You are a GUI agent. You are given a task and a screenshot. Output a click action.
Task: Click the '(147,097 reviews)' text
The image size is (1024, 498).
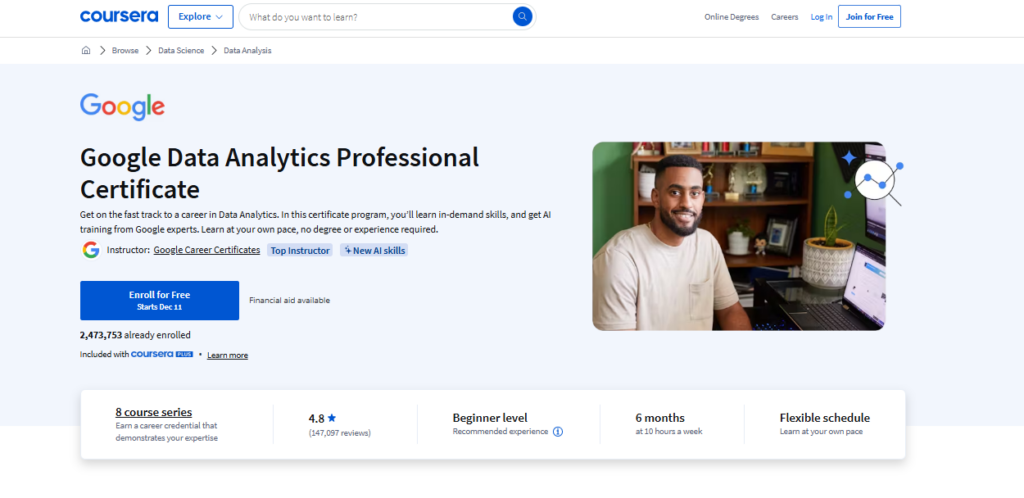click(340, 433)
